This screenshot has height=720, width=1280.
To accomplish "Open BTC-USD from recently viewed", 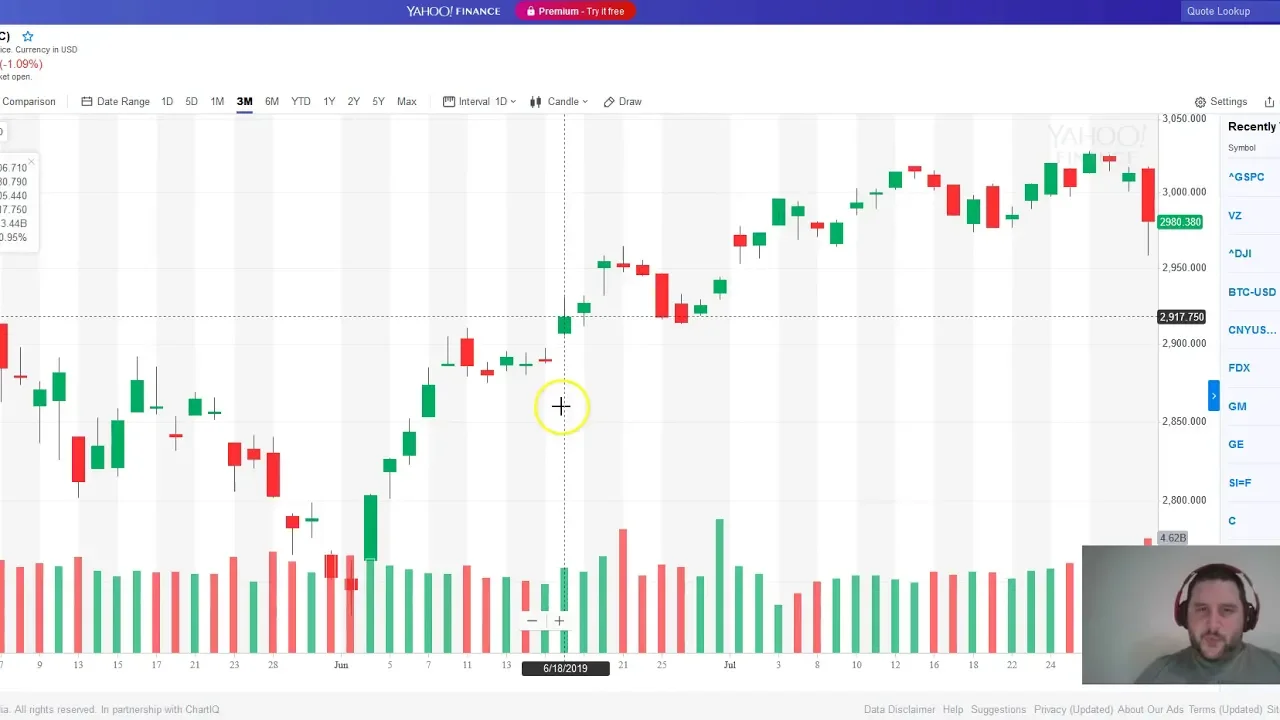I will [1251, 292].
